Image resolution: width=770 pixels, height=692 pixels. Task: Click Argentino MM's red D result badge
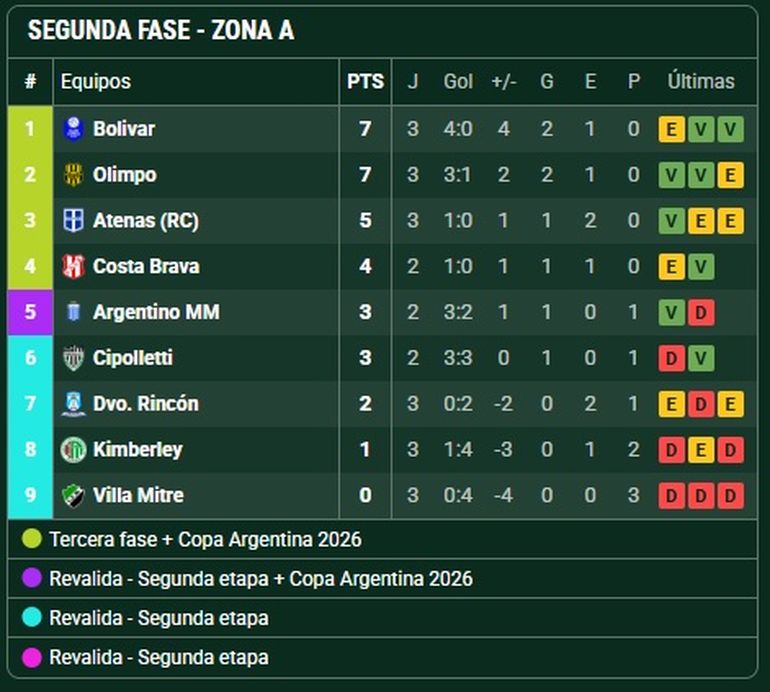[x=701, y=312]
